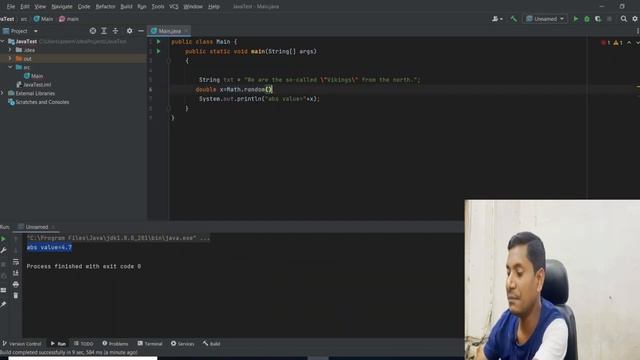Select Main class in project tree

coord(33,76)
